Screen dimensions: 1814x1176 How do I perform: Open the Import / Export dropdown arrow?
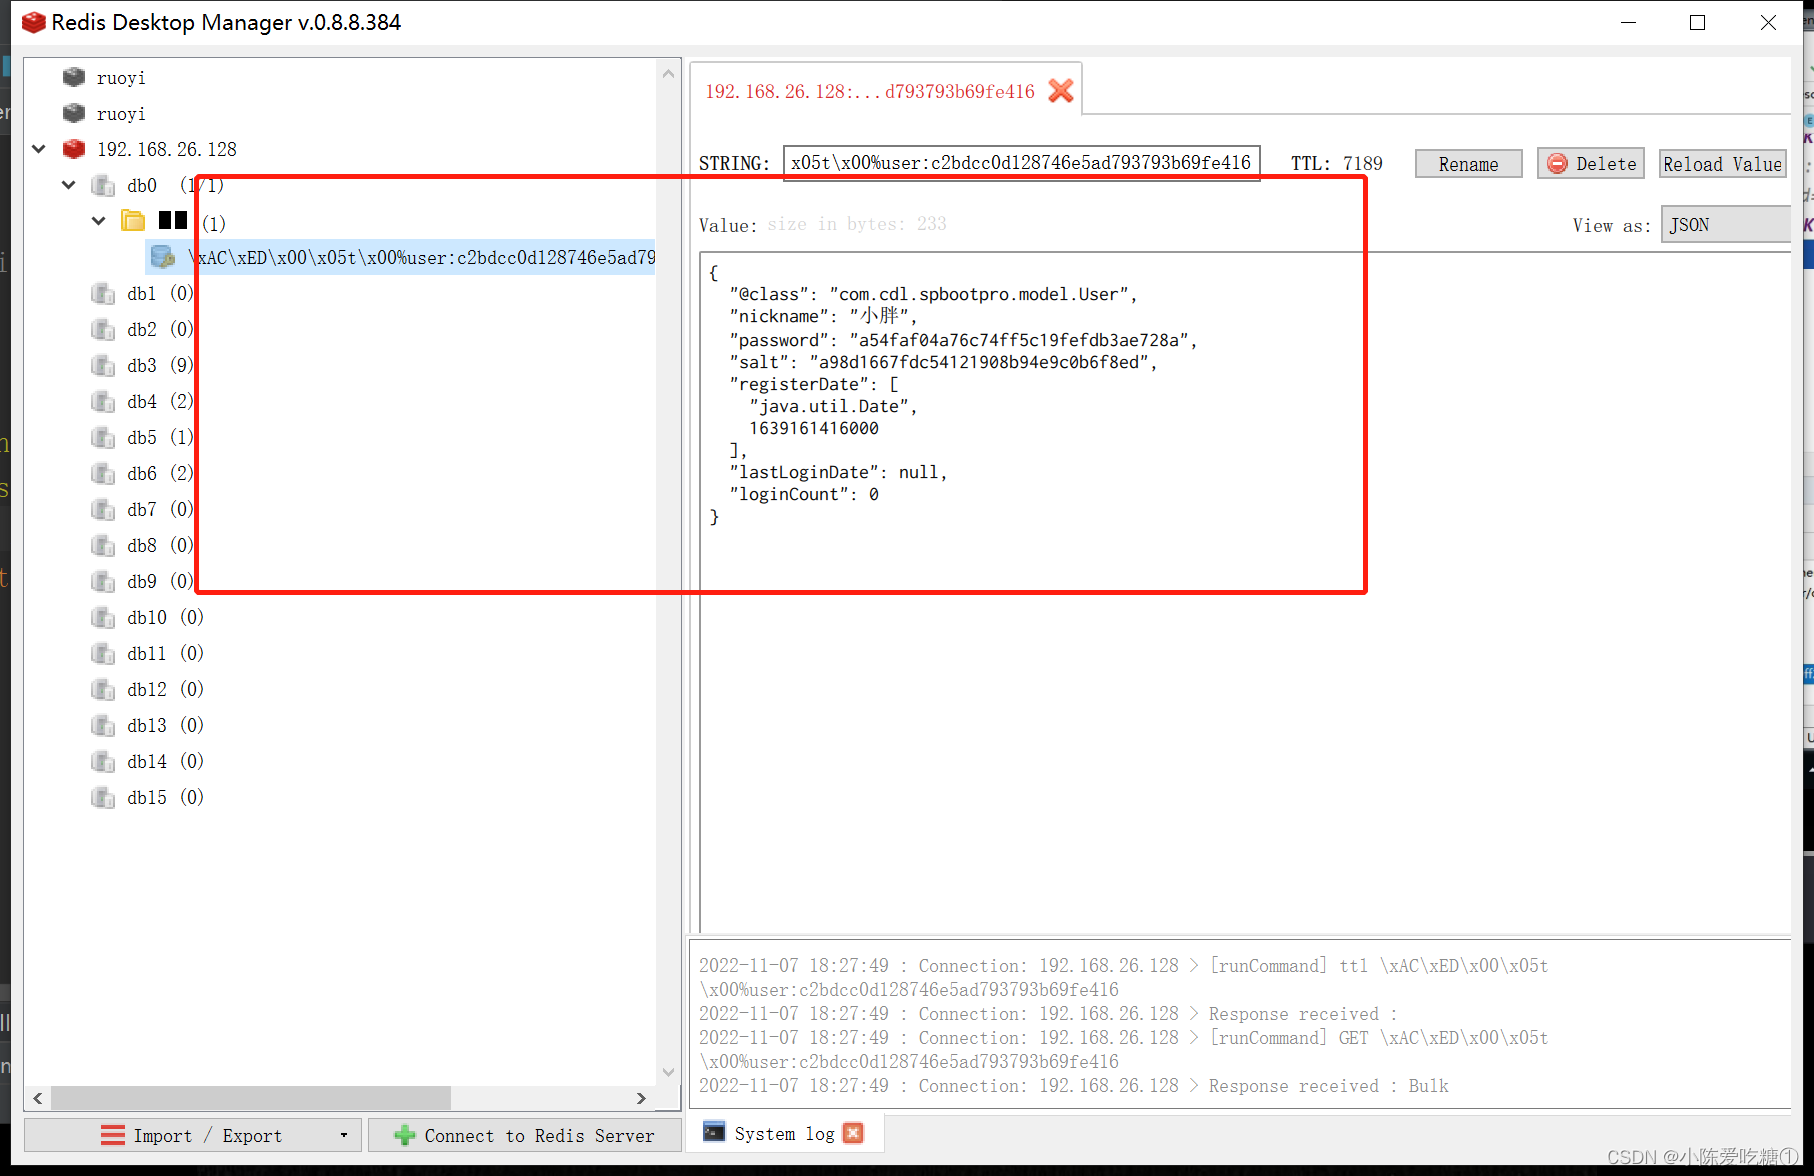pos(343,1136)
